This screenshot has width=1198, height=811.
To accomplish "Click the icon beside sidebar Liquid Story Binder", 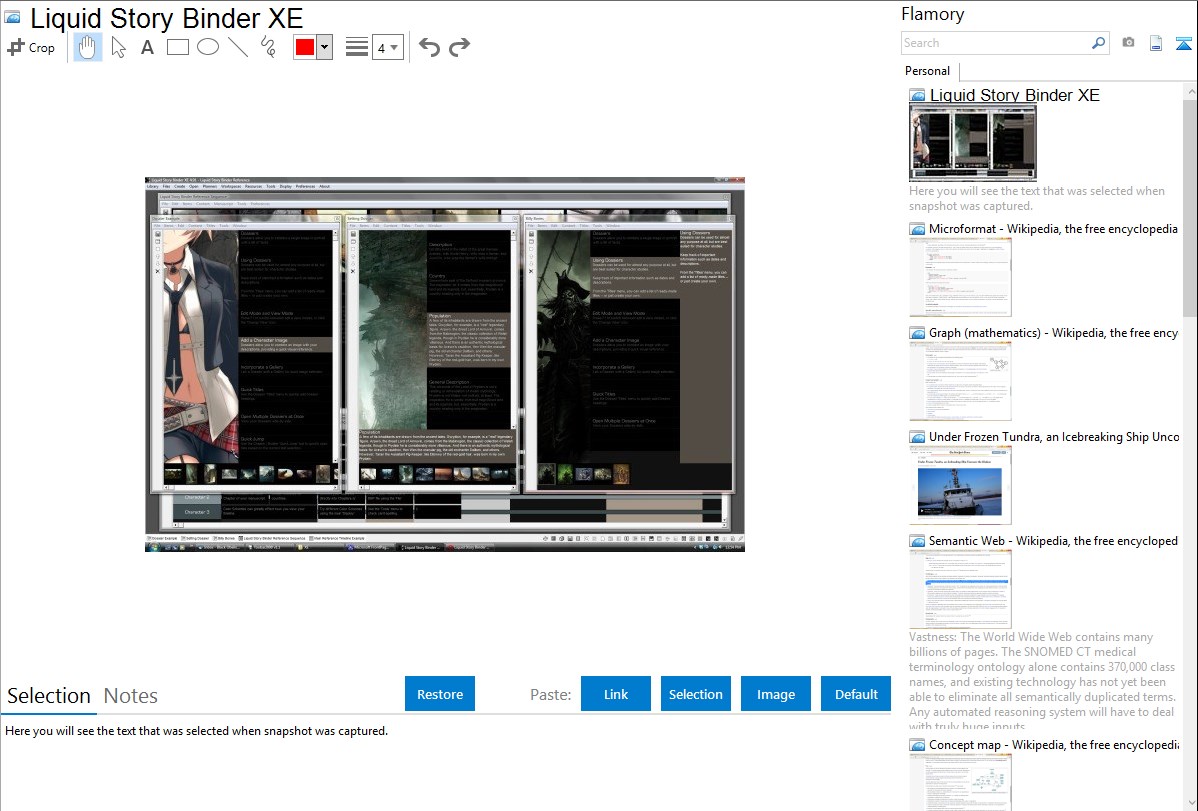I will click(x=917, y=96).
